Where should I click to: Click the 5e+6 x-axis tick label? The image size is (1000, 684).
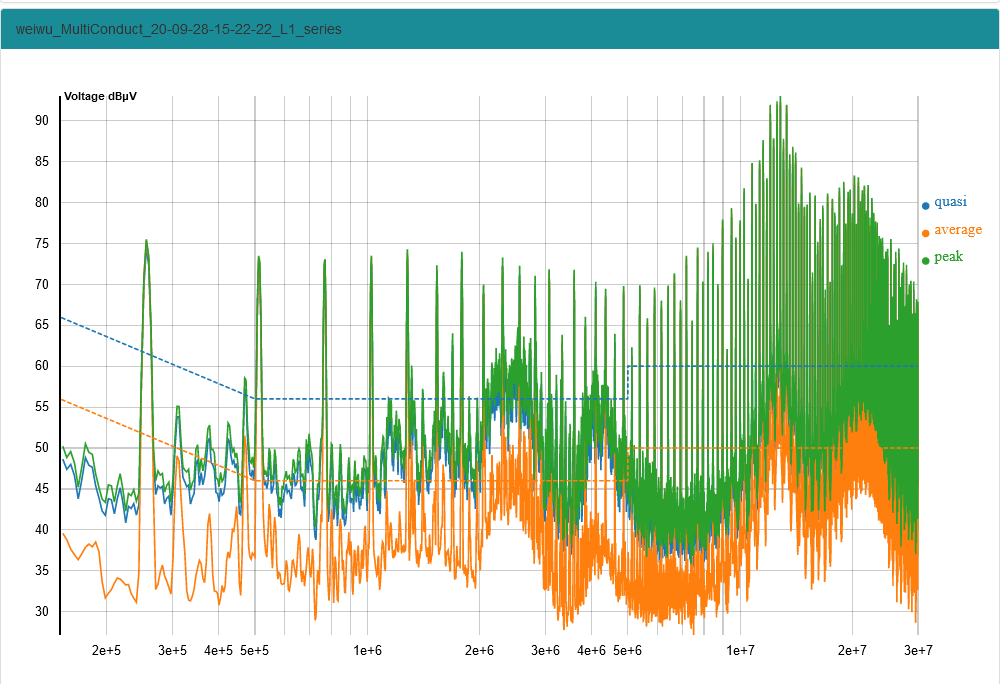[x=627, y=651]
